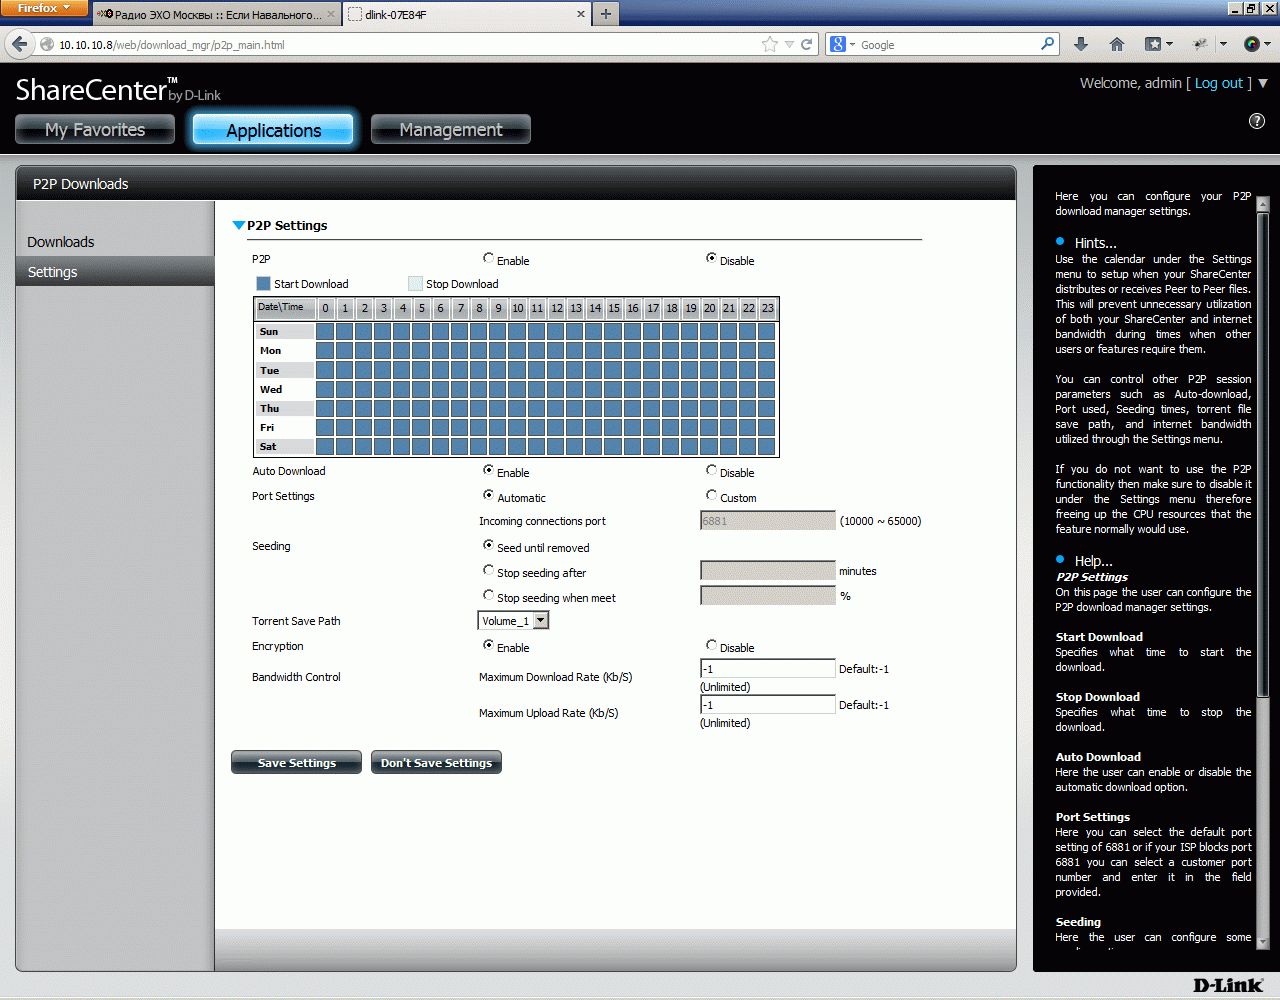
Task: Select Settings in the P2P sidebar
Action: pyautogui.click(x=115, y=272)
